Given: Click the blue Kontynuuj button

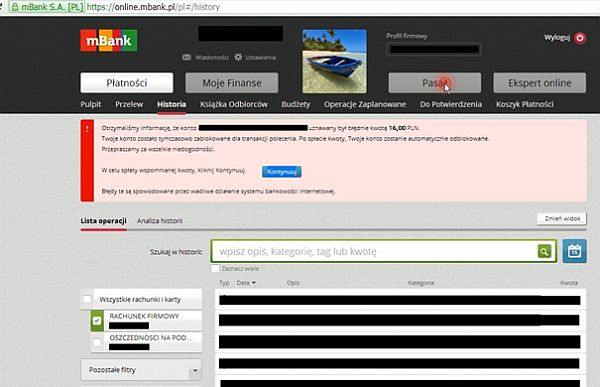Looking at the screenshot, I should (282, 171).
